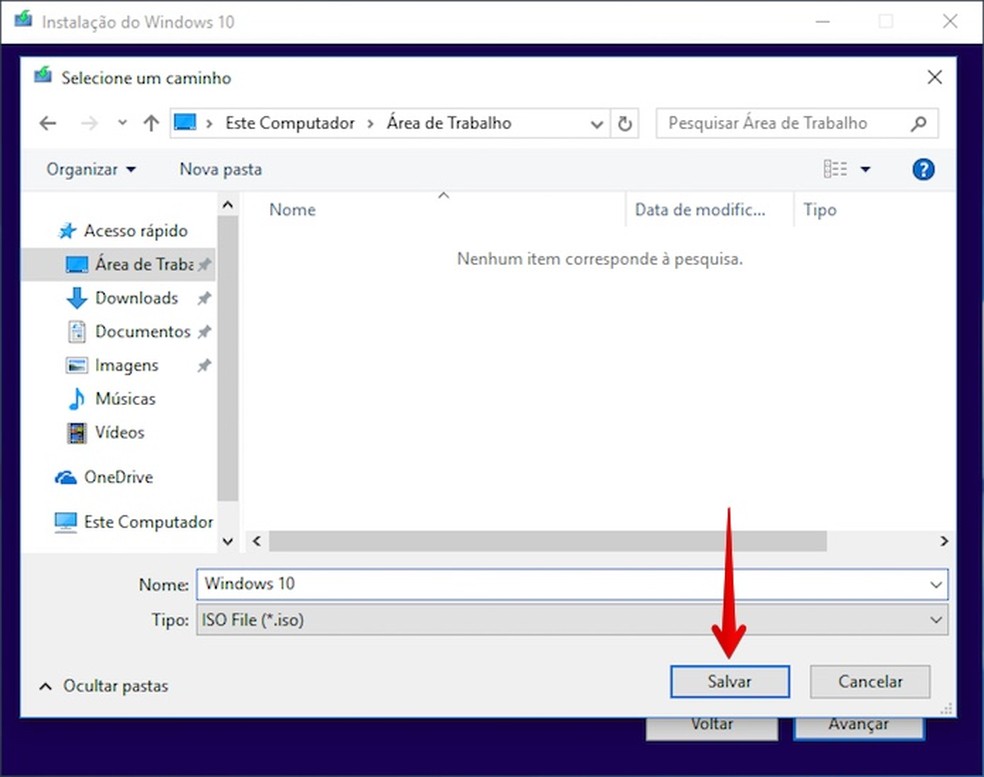Select Vídeos in the sidebar
The image size is (984, 777).
[119, 432]
